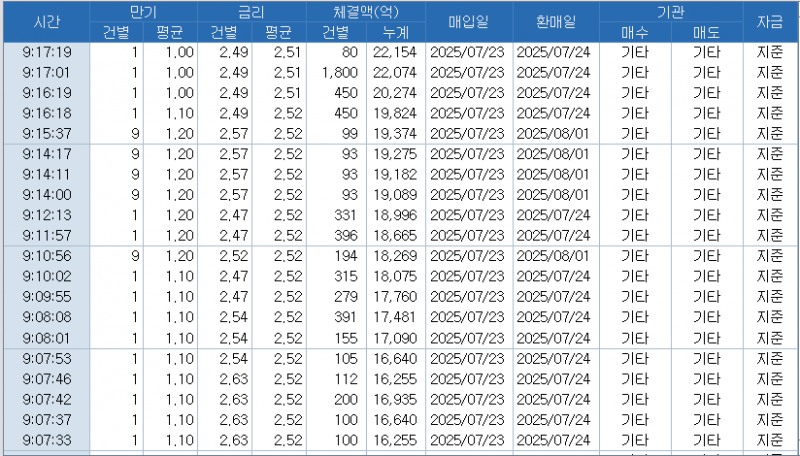The height and width of the screenshot is (456, 800).
Task: Click the 평균 sub-header under 금리
Action: pyautogui.click(x=278, y=32)
